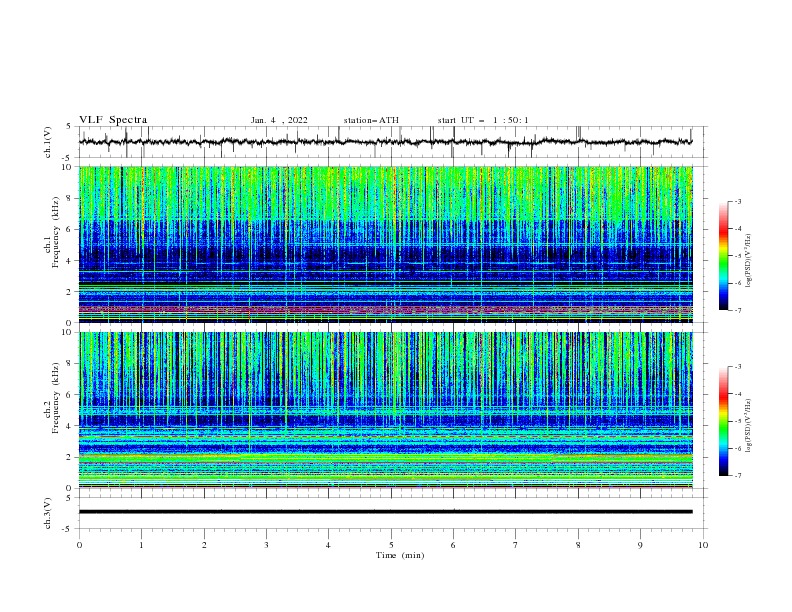This screenshot has height=612, width=792.
Task: Click time axis tick label 3
Action: click(266, 545)
